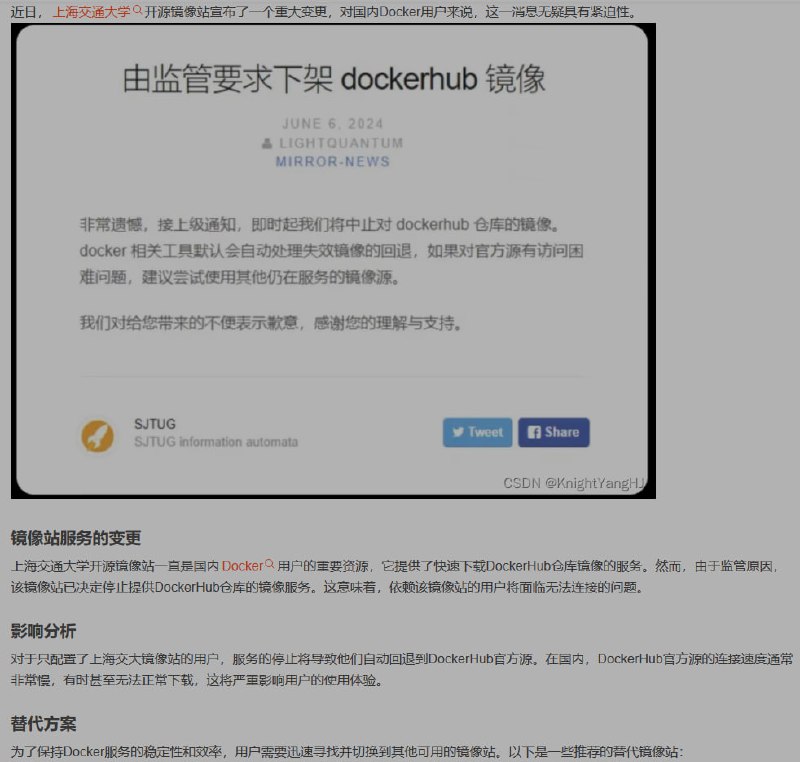Click the search icon after 上海交通大学

138,12
